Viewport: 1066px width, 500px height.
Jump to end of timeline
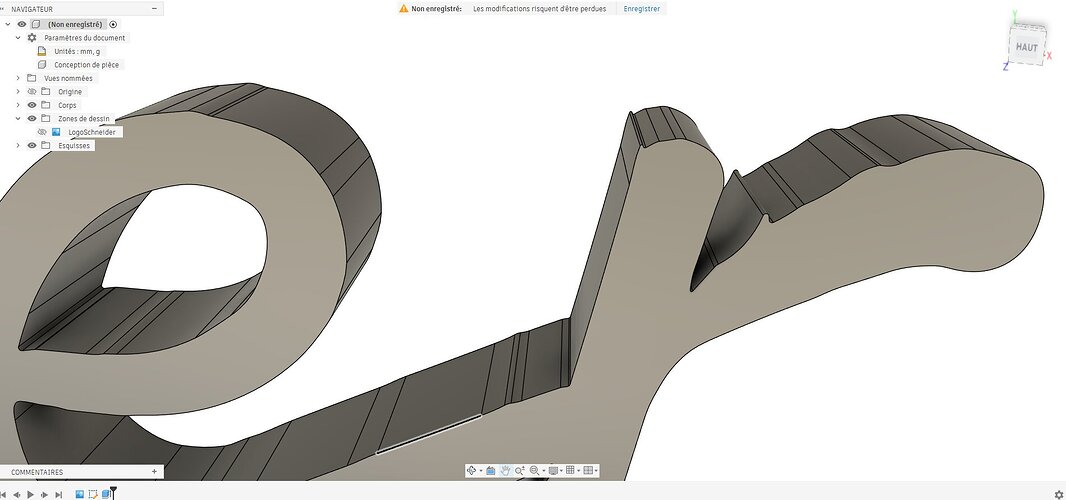58,495
